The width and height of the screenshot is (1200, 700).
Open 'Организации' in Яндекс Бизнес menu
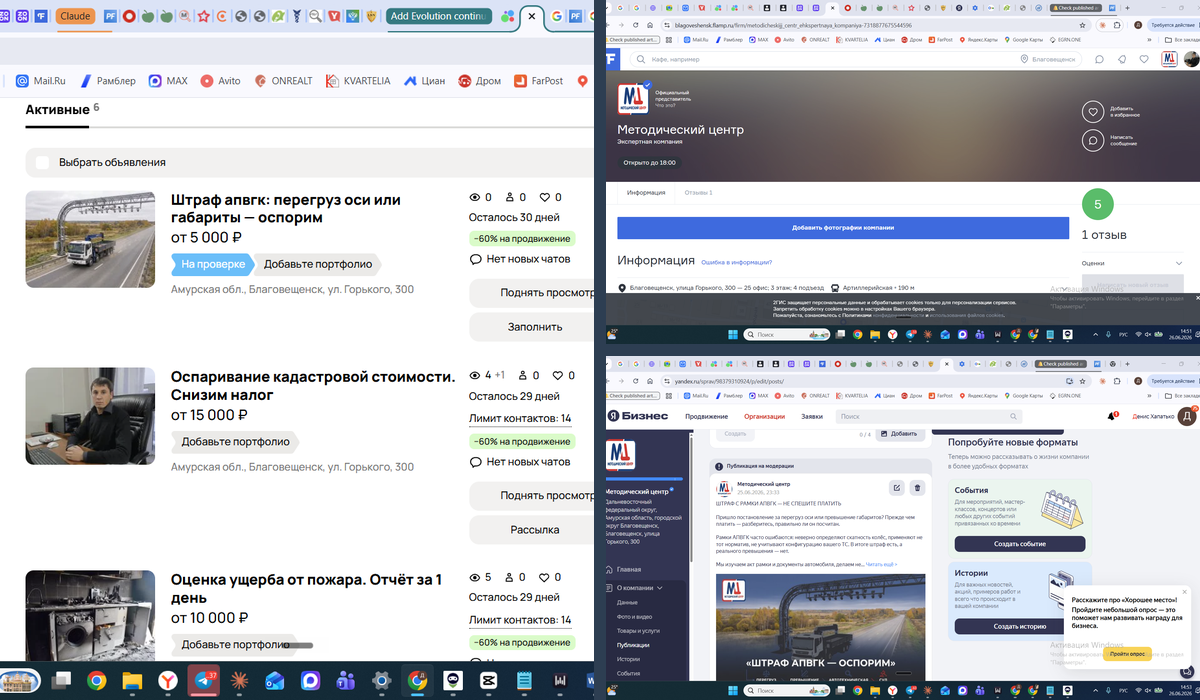pyautogui.click(x=764, y=416)
